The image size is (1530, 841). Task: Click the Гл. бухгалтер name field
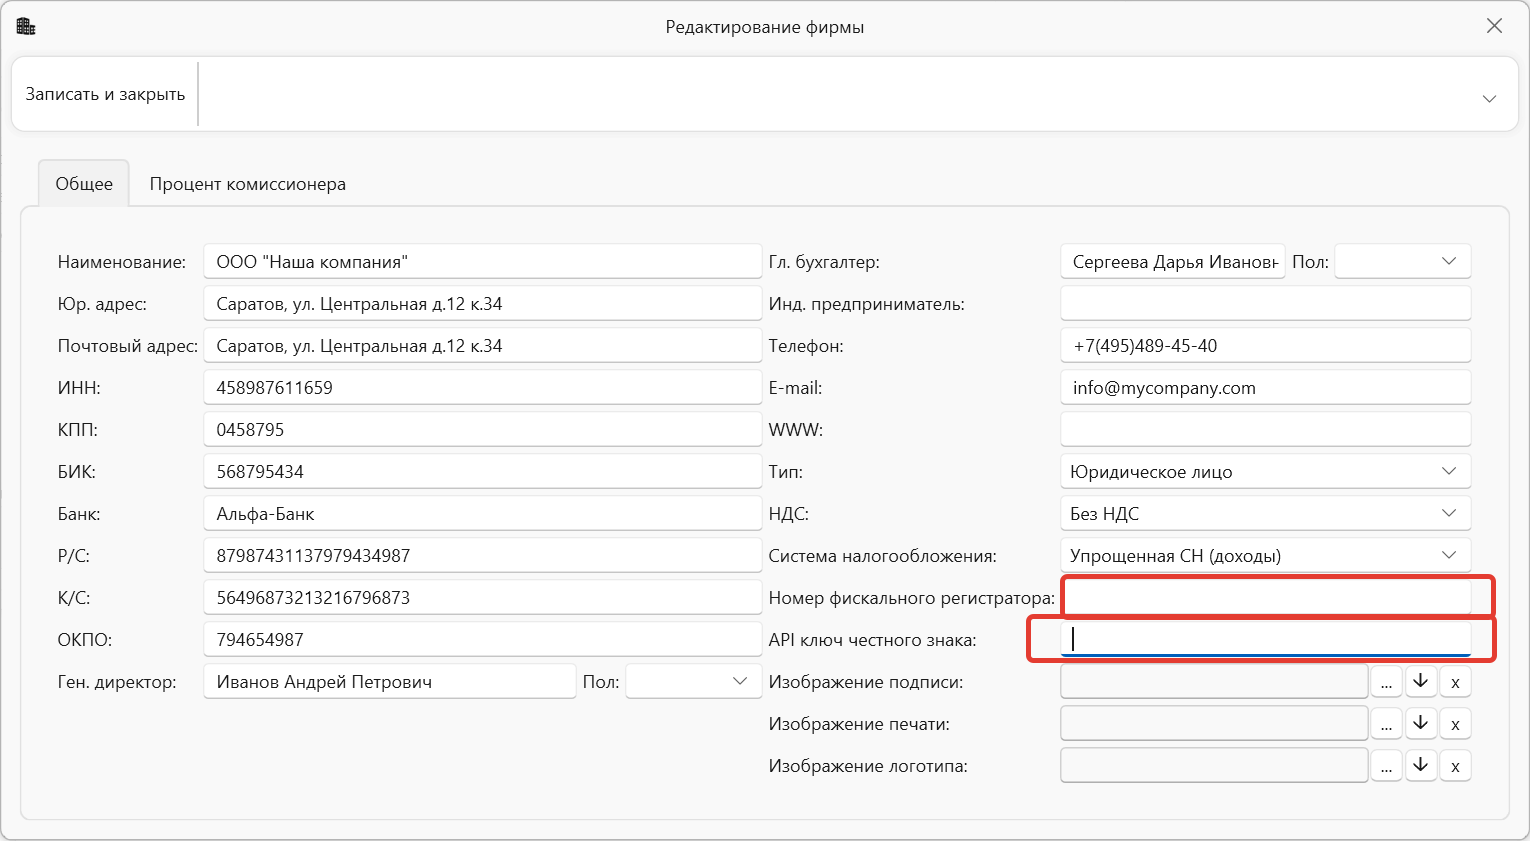[1173, 261]
